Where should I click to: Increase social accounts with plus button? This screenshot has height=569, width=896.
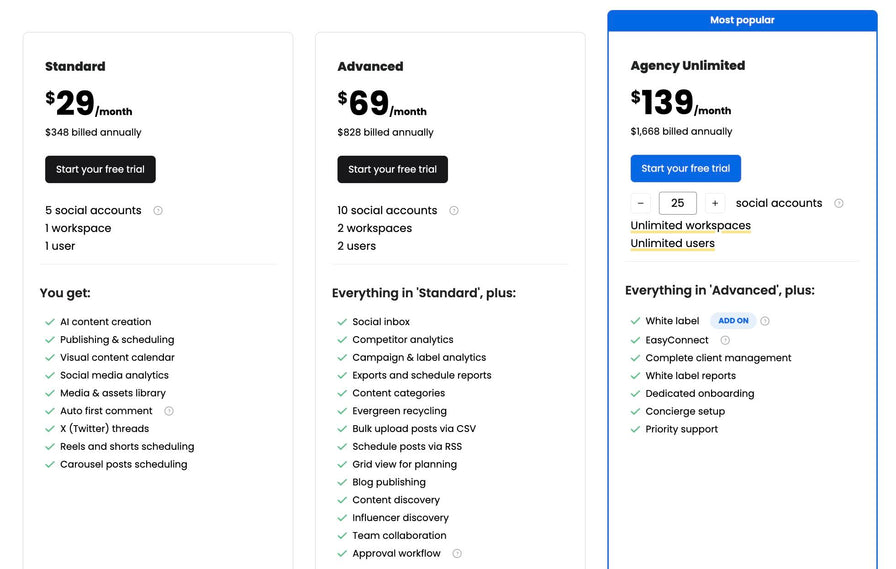click(715, 203)
